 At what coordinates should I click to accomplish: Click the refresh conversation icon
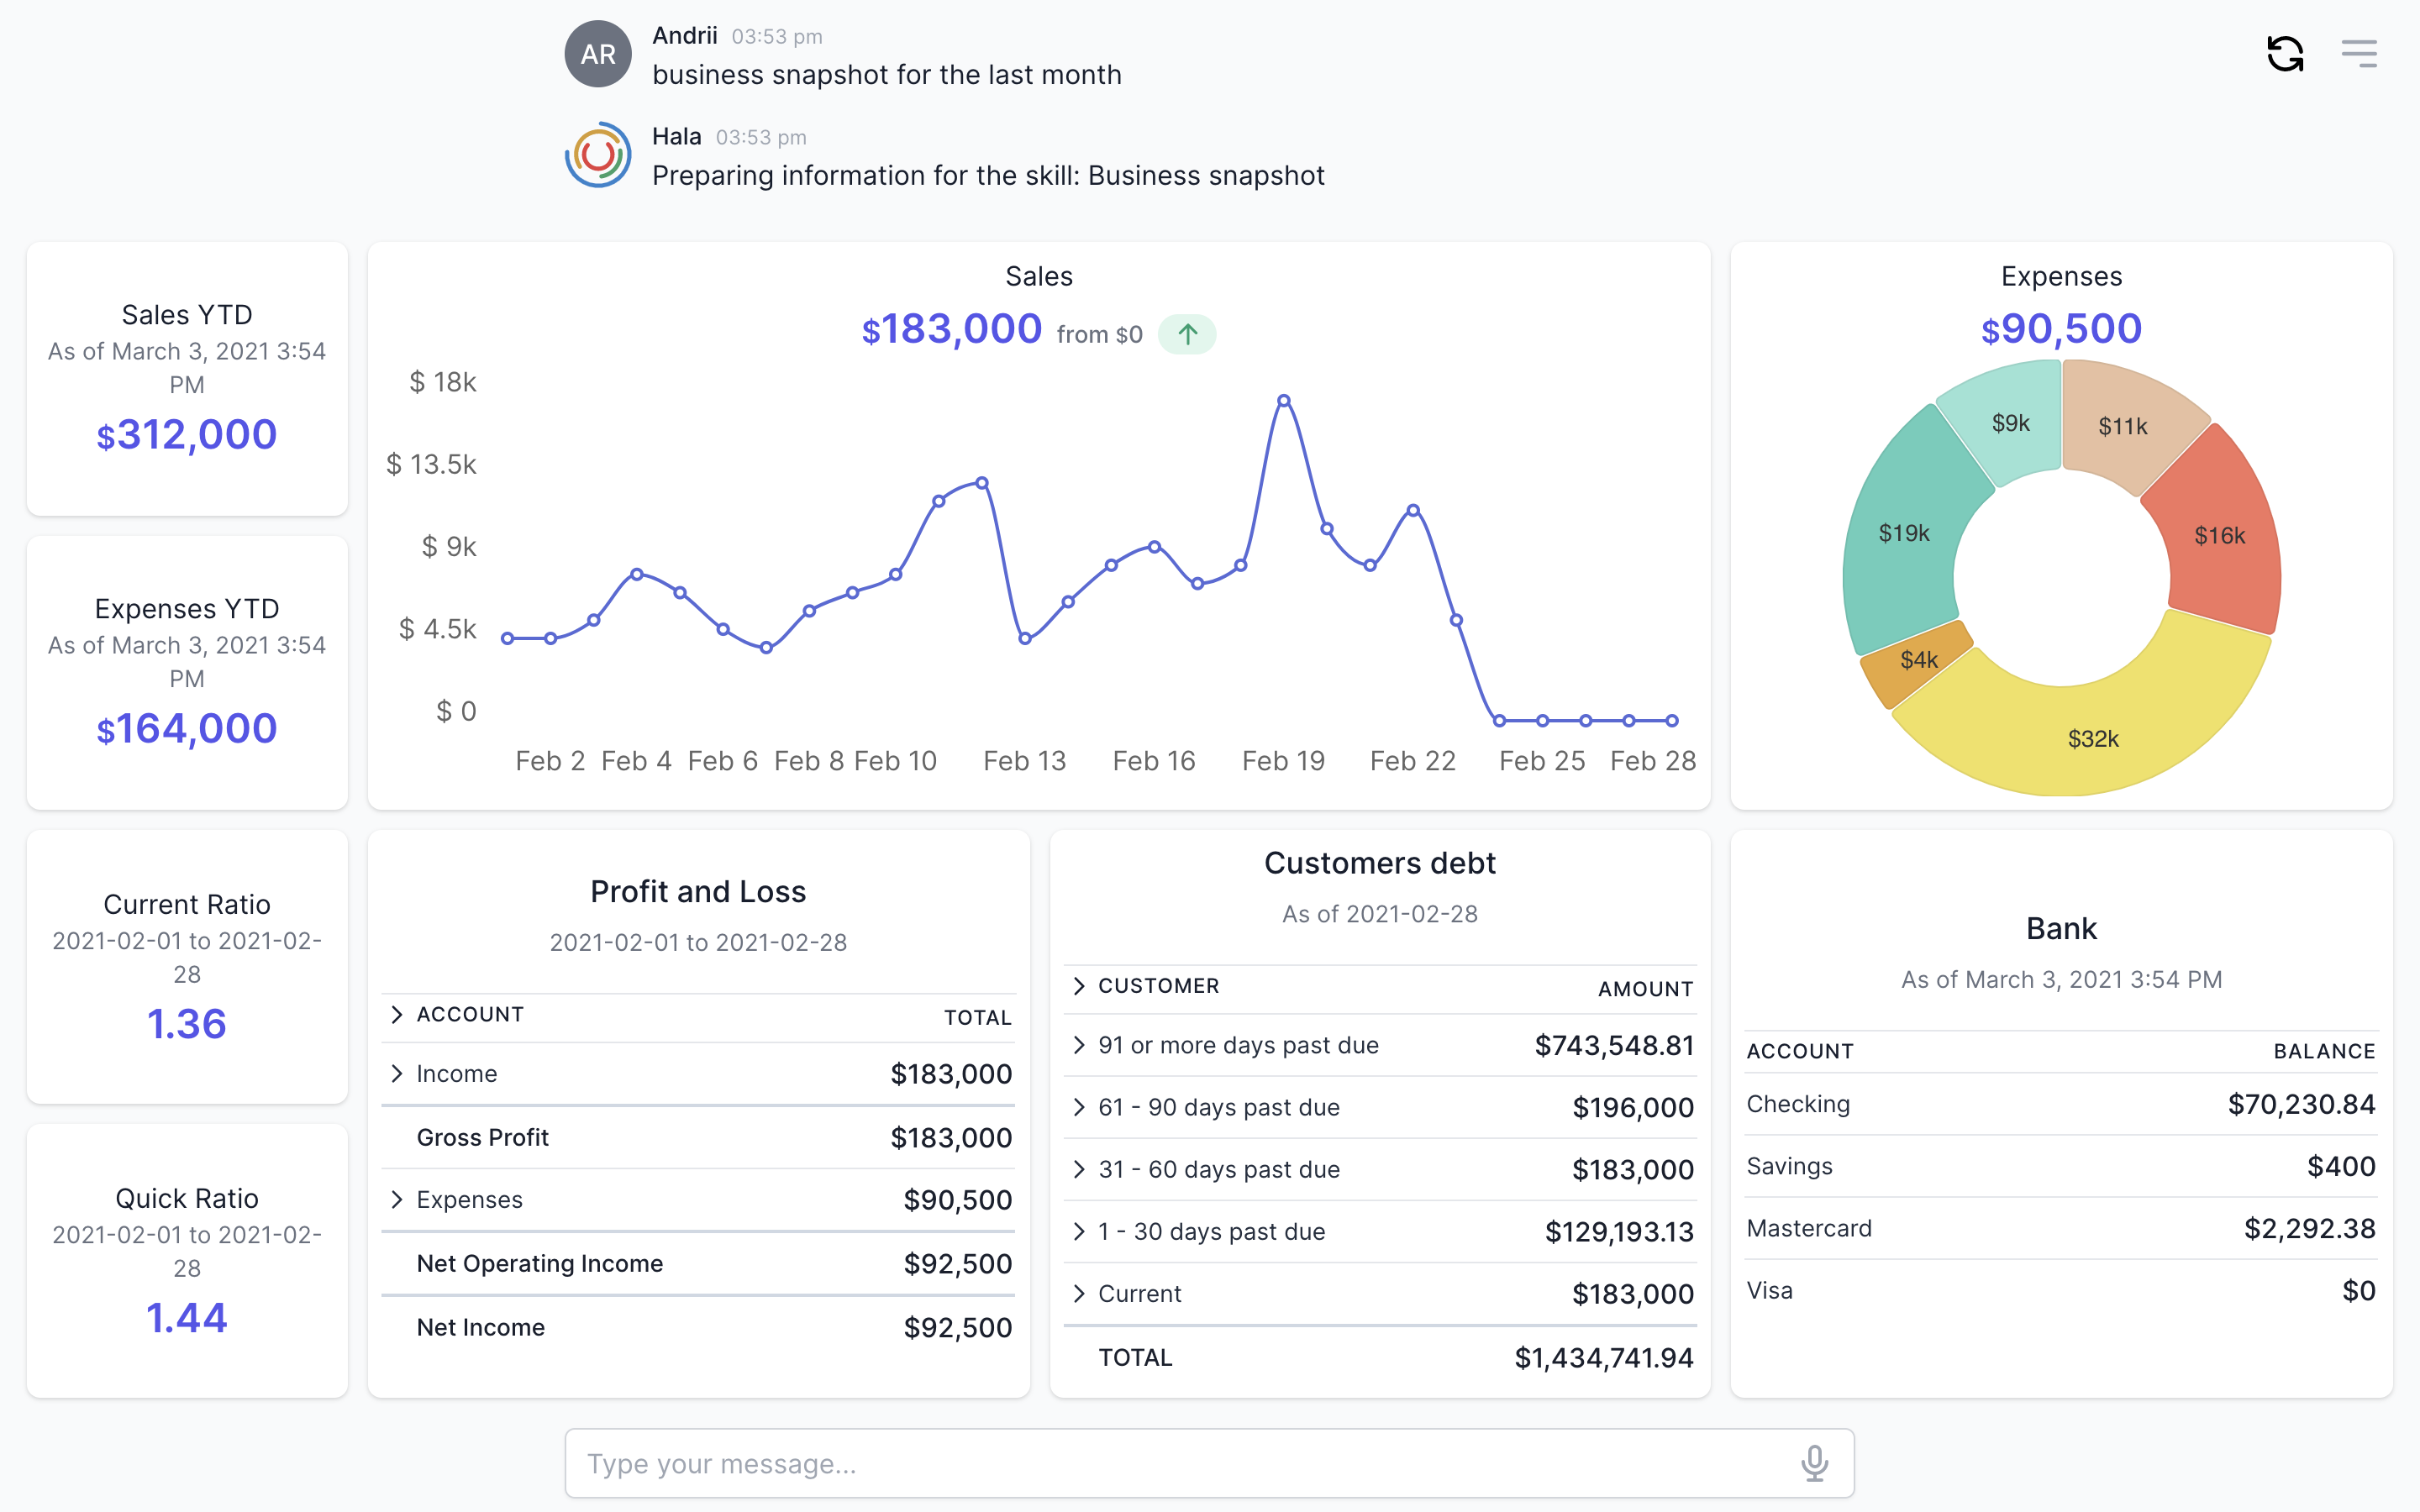click(x=2285, y=54)
